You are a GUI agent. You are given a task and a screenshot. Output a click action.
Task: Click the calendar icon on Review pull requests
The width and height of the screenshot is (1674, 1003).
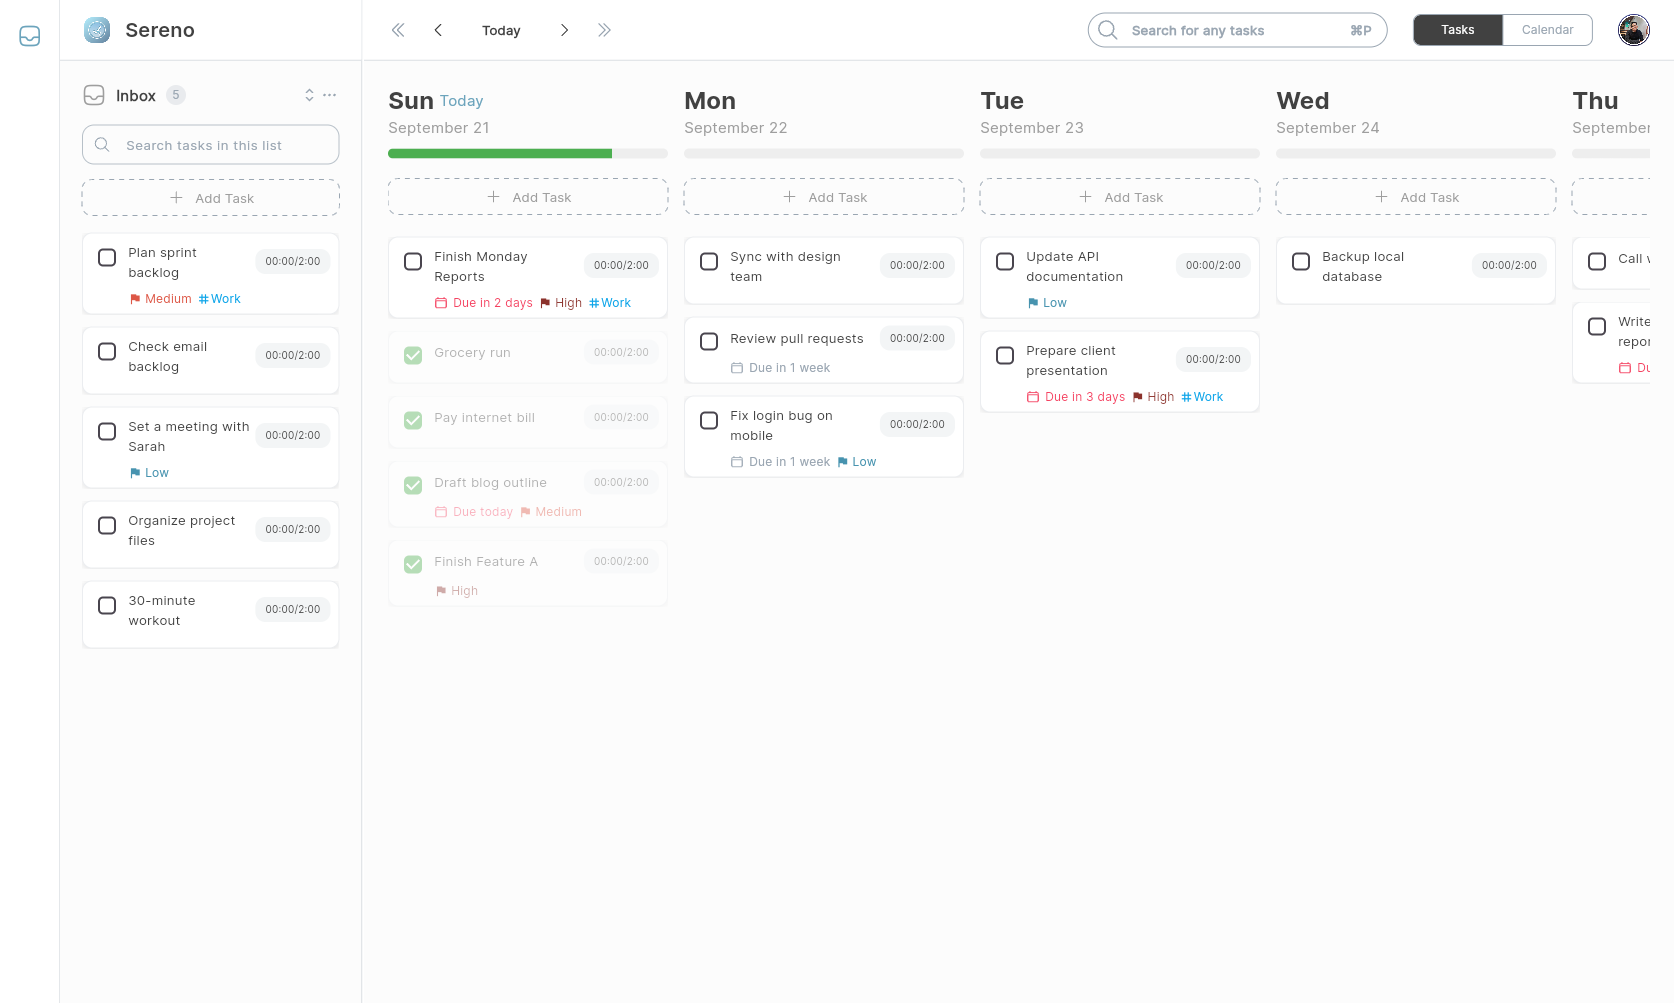(739, 367)
